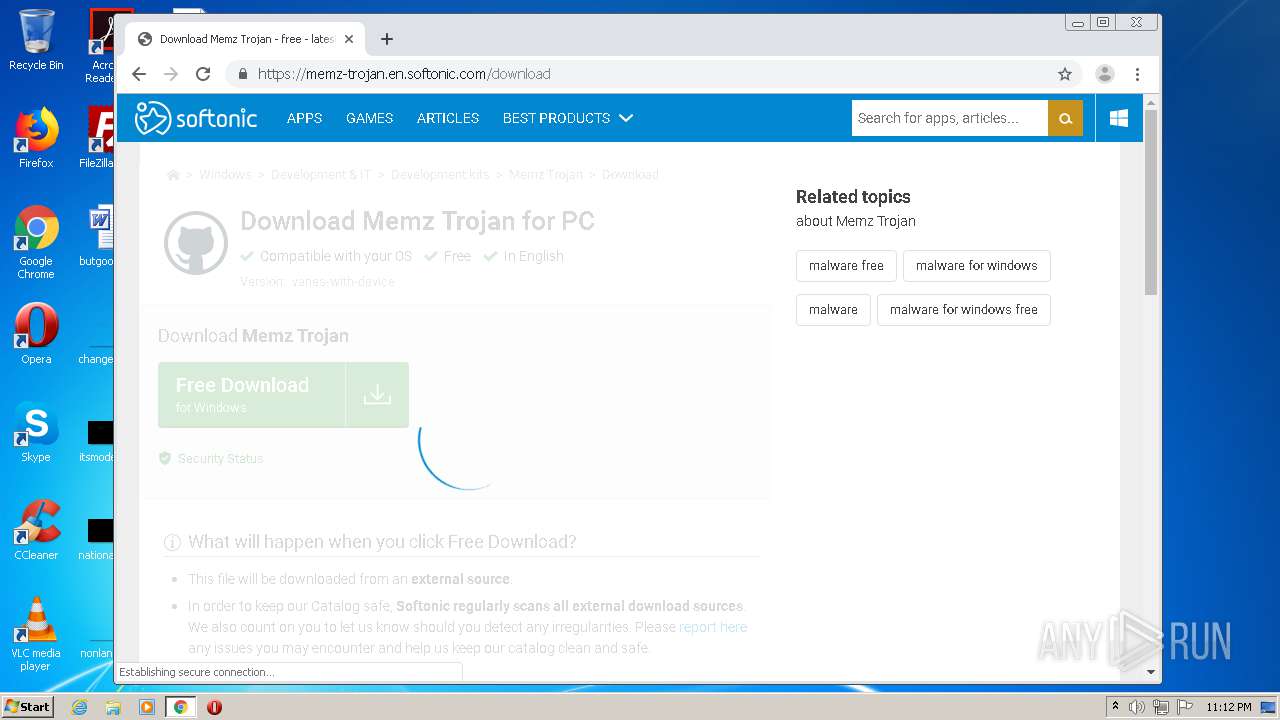Bookmark this page with star icon
The height and width of the screenshot is (720, 1280).
point(1065,74)
